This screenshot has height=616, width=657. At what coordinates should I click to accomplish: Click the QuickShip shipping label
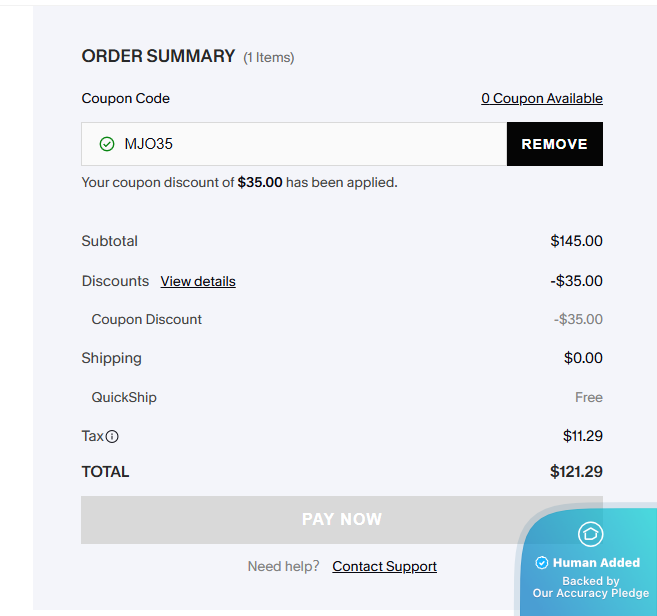click(x=124, y=397)
